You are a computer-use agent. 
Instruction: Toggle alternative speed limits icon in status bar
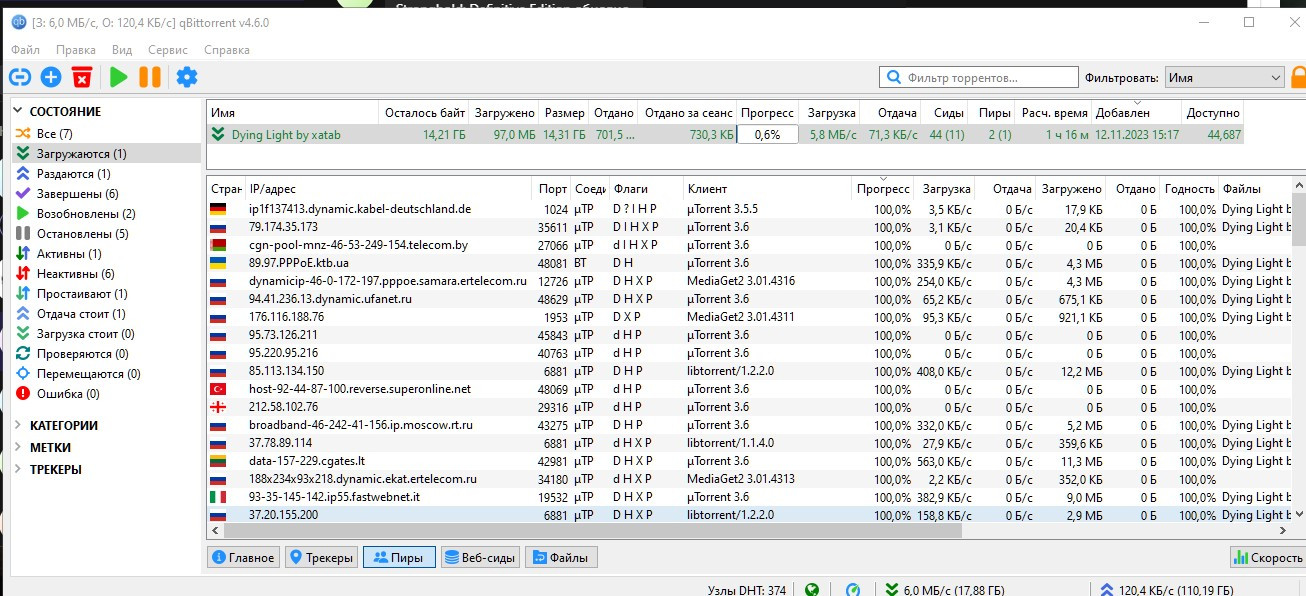coord(853,590)
